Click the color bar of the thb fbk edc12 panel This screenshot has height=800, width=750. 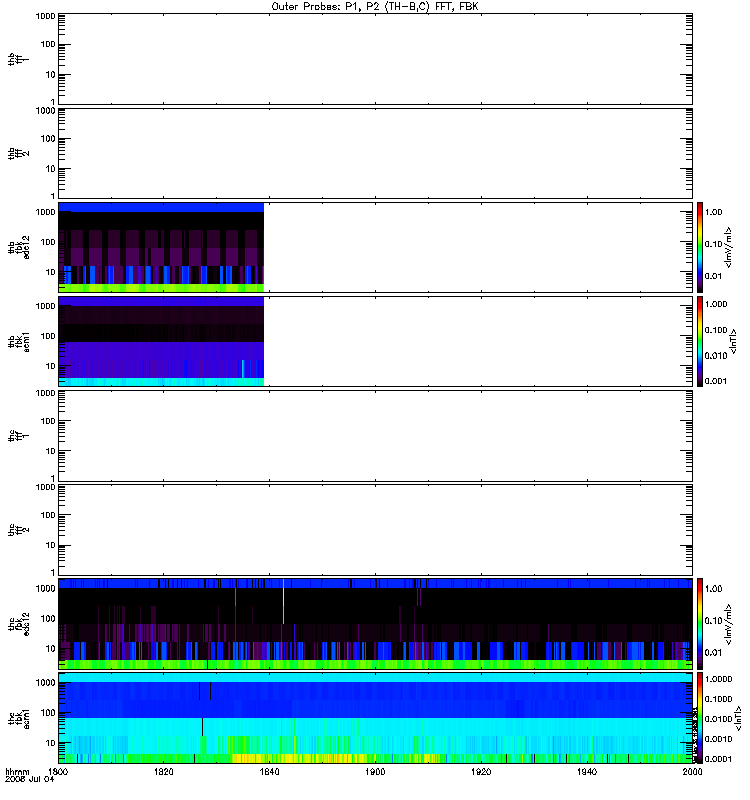tap(700, 247)
